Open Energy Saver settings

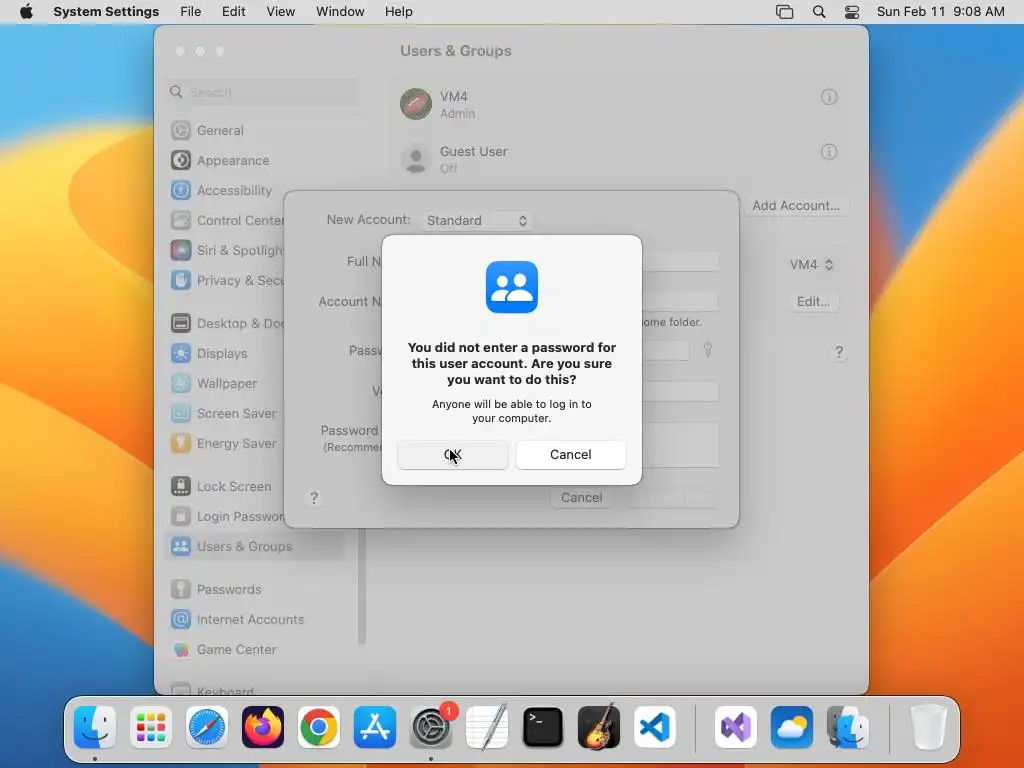click(227, 444)
